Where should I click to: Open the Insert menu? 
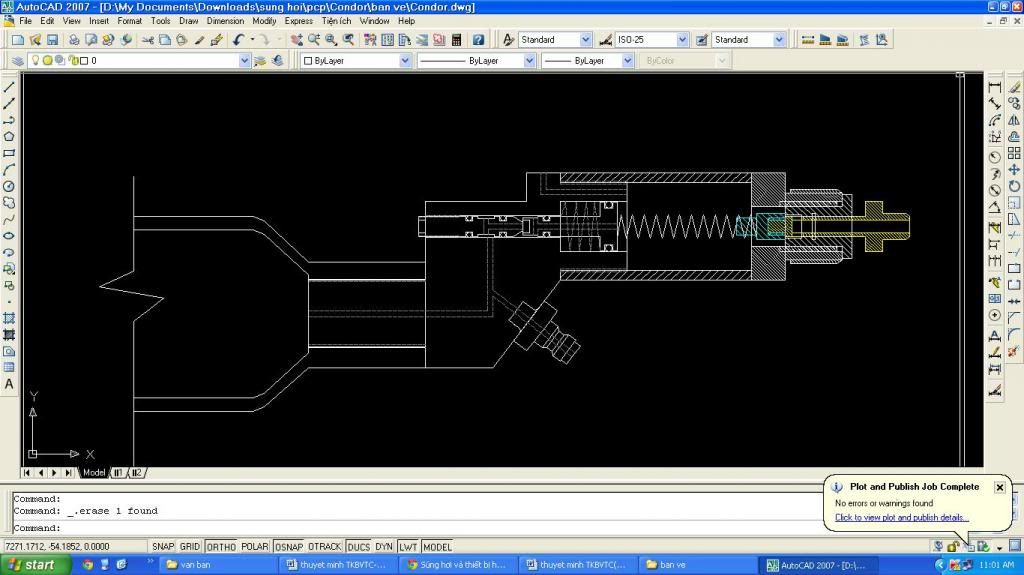(99, 21)
